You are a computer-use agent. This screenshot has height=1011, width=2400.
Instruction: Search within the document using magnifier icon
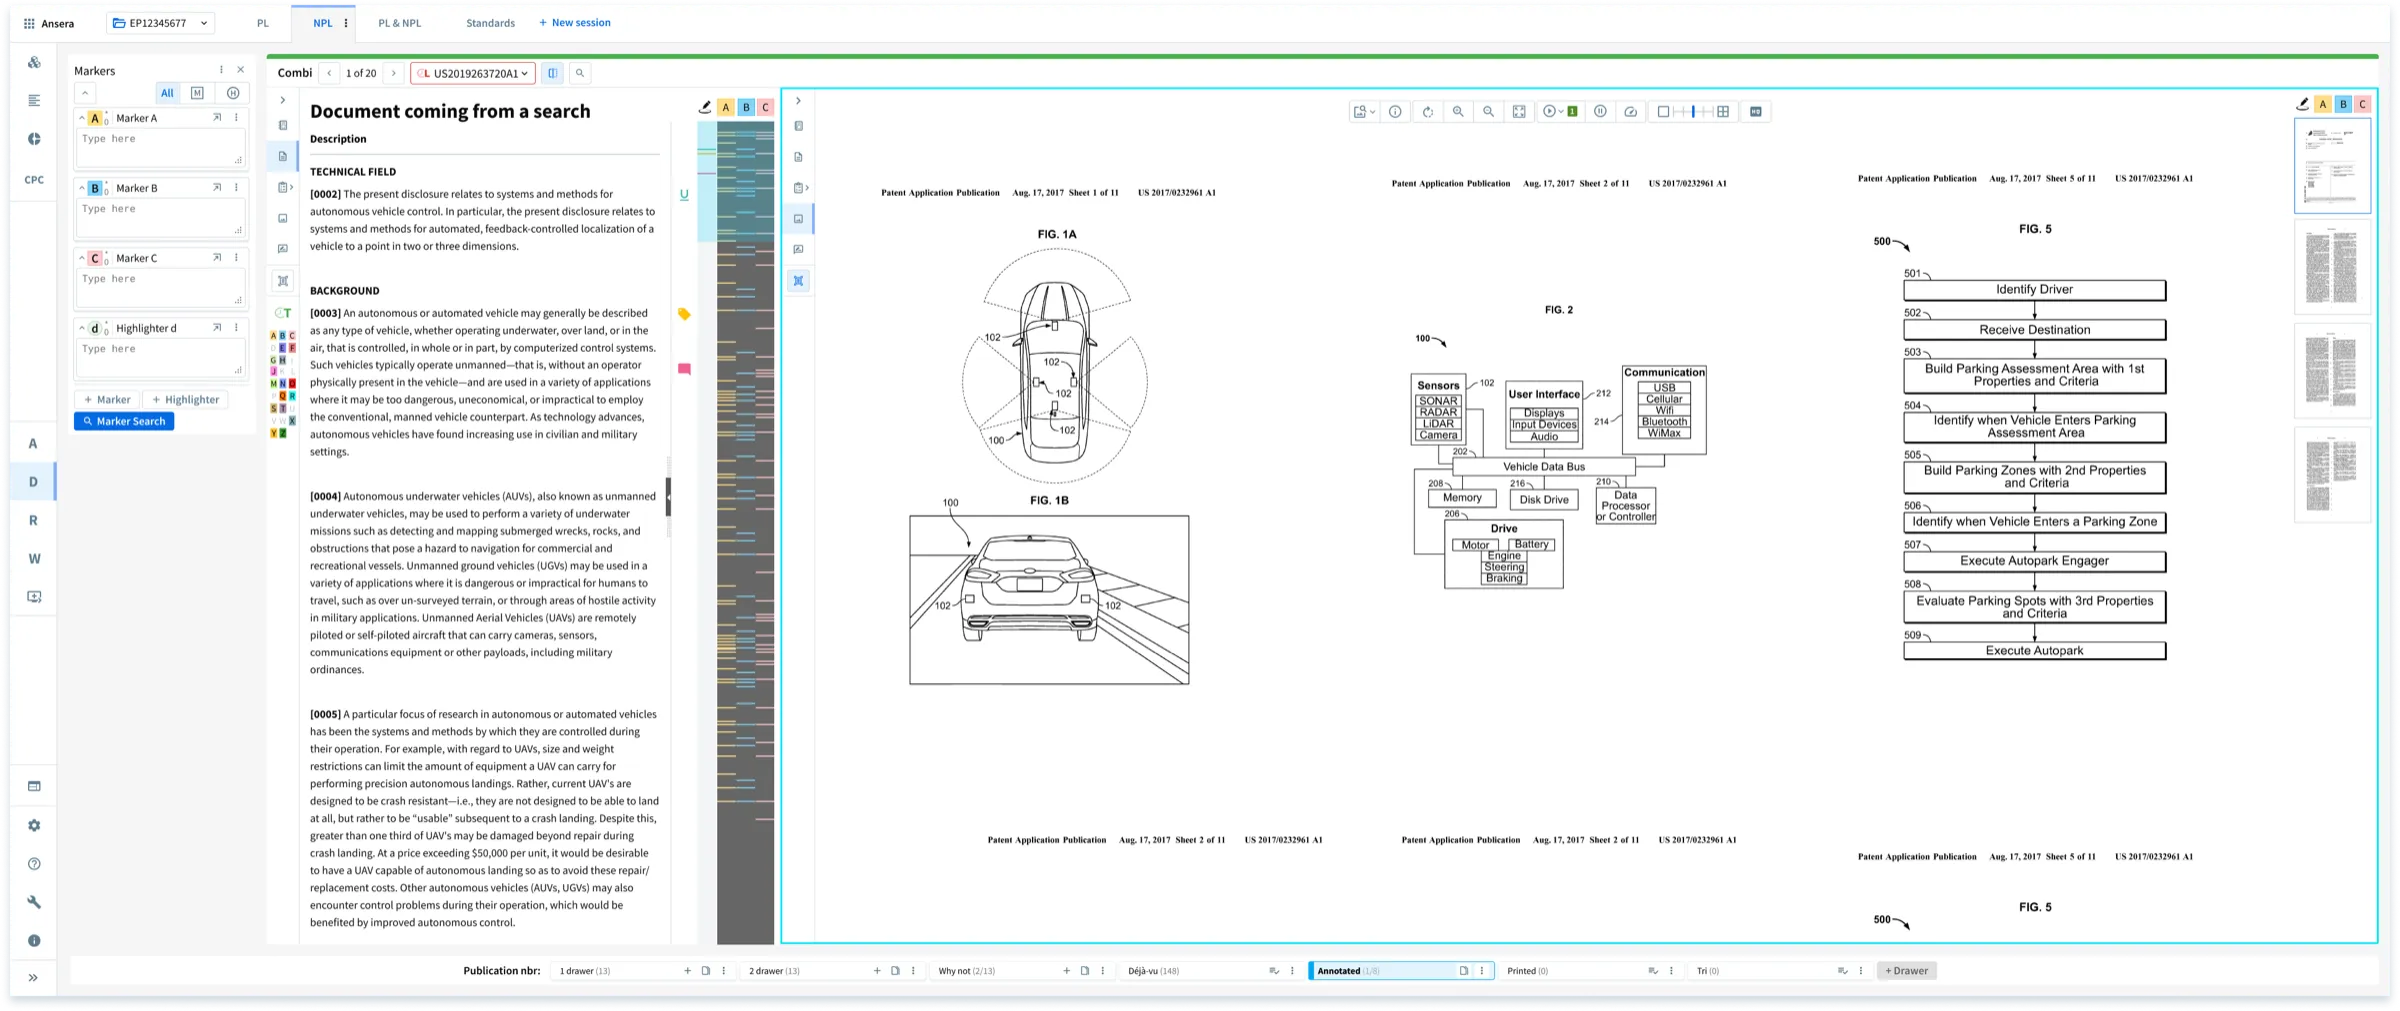(580, 73)
